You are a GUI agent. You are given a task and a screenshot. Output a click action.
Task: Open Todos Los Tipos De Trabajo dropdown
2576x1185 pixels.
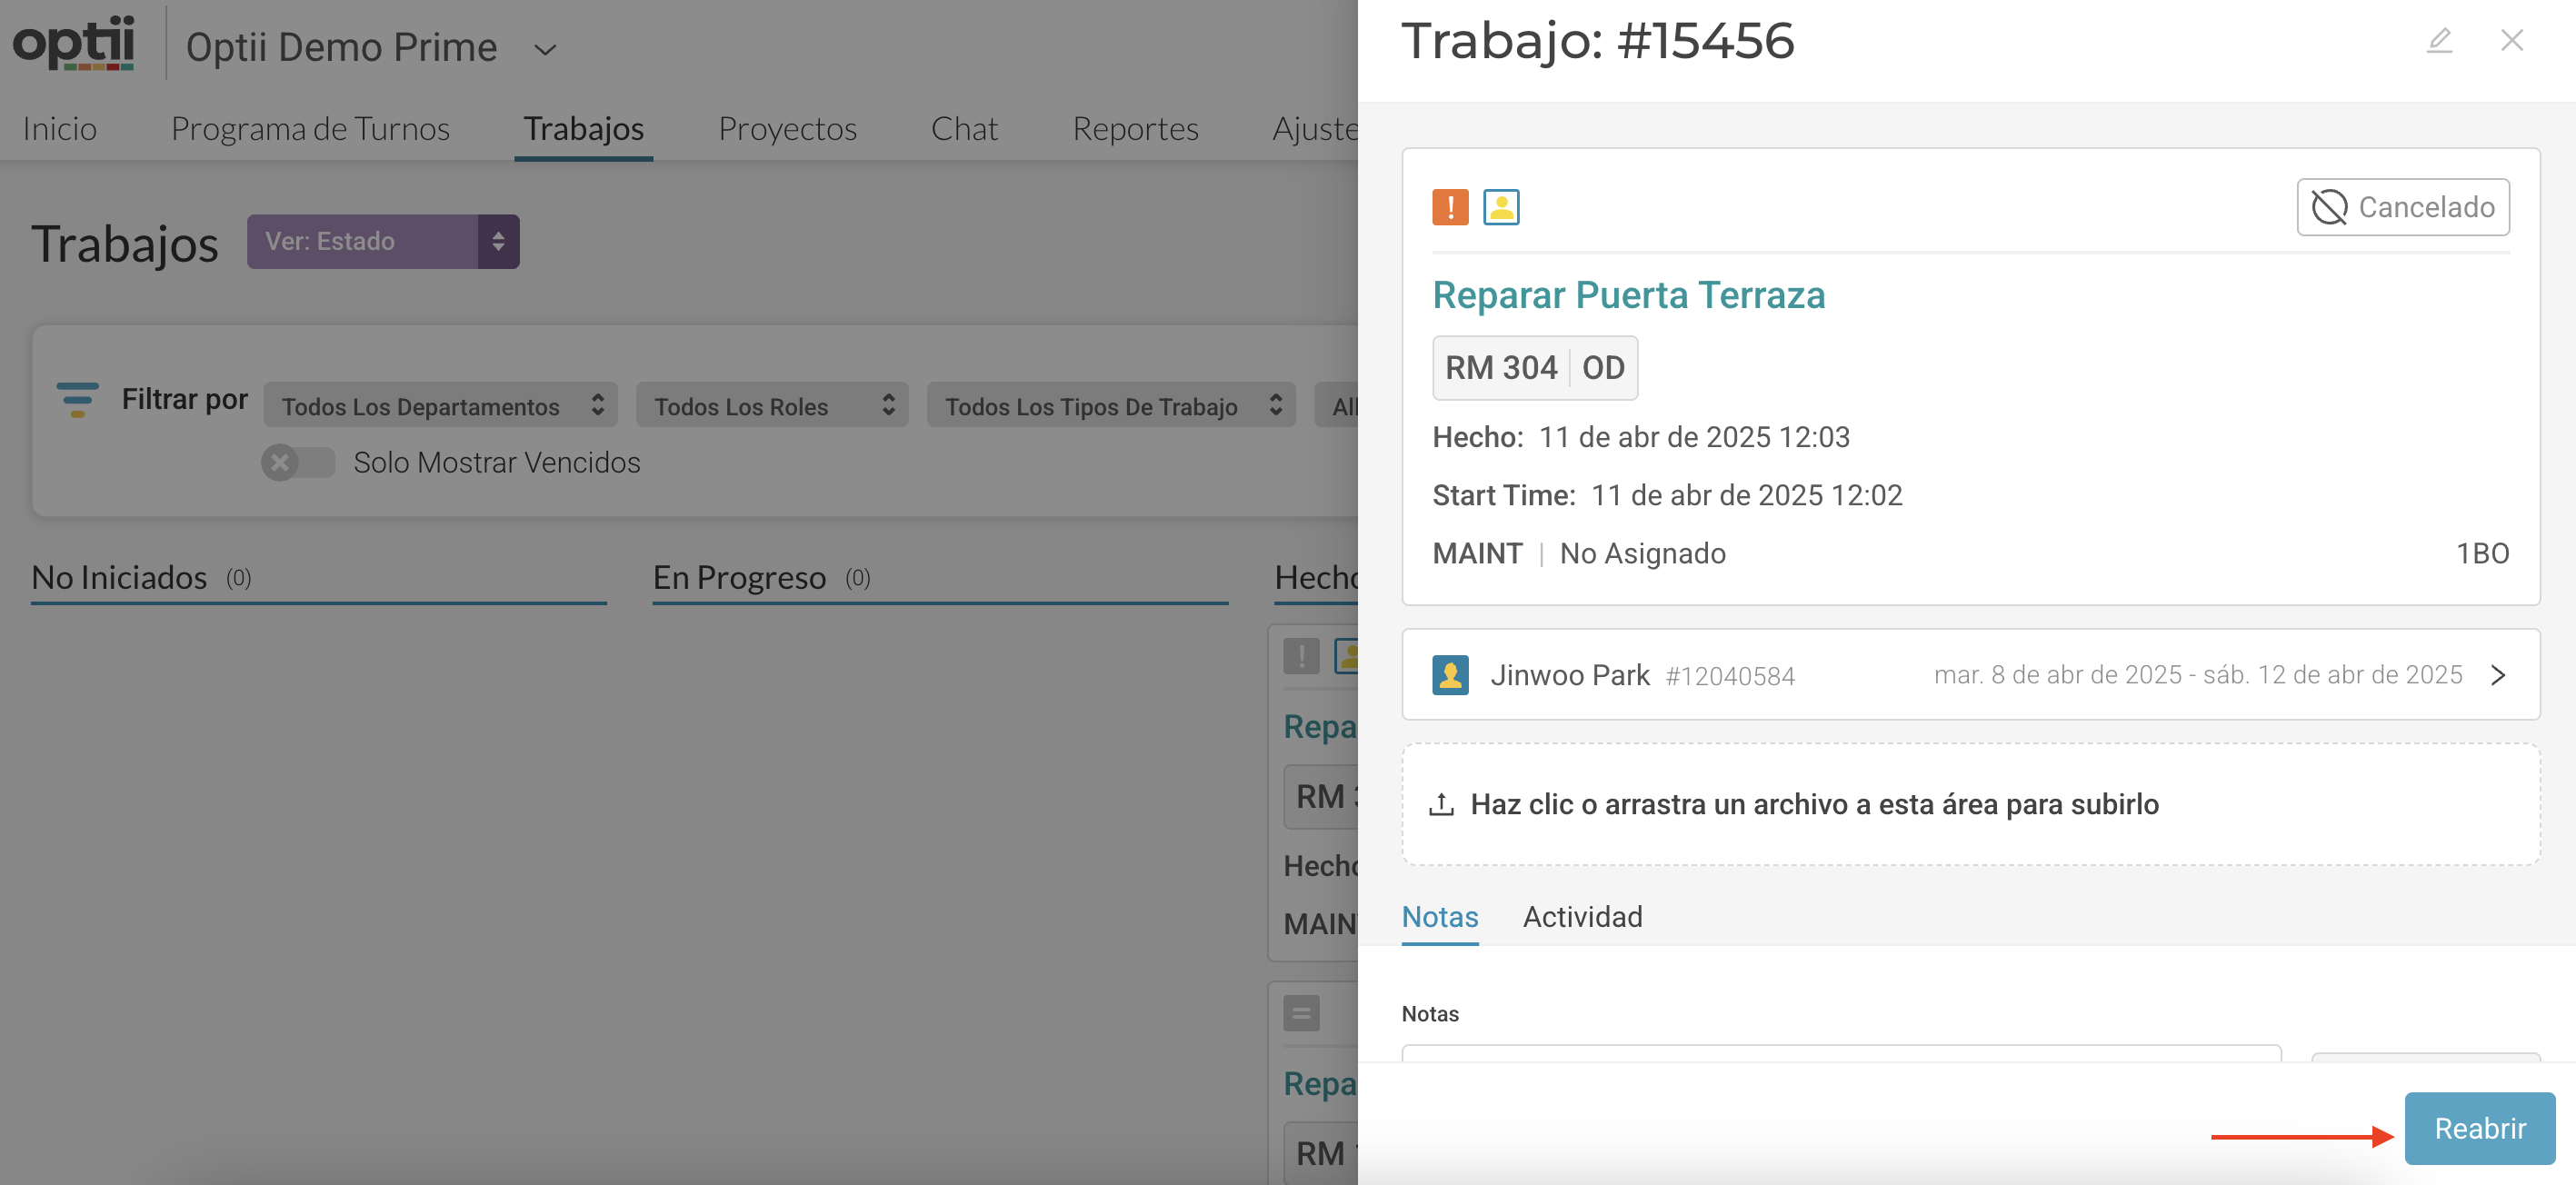coord(1111,405)
